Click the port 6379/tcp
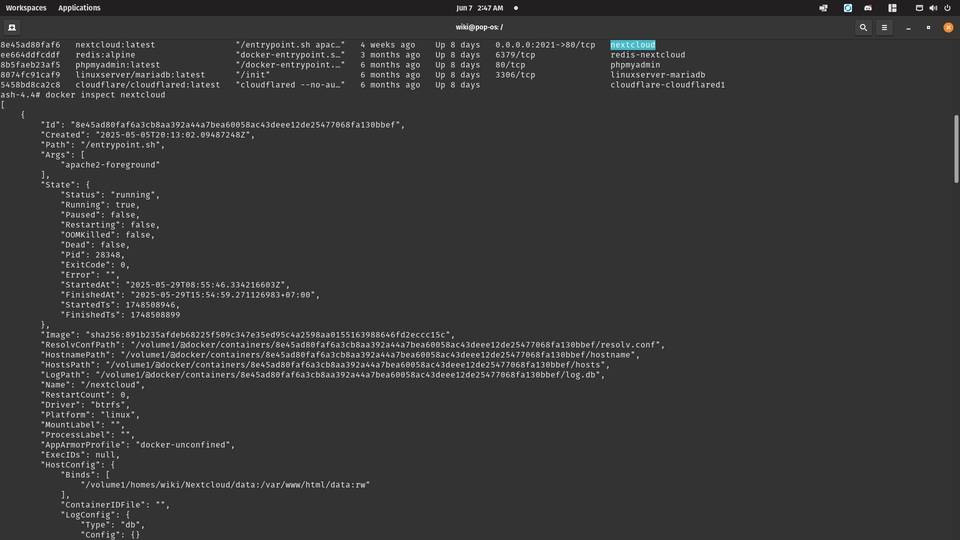Viewport: 960px width, 540px height. tap(515, 54)
